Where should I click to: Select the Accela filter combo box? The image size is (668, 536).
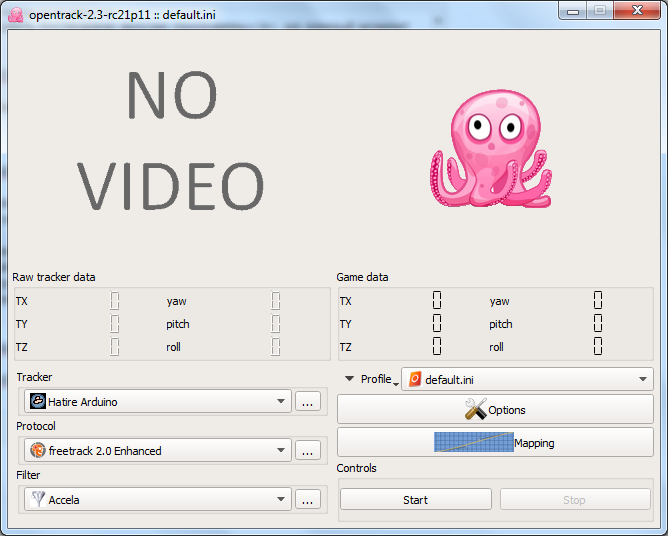(158, 499)
